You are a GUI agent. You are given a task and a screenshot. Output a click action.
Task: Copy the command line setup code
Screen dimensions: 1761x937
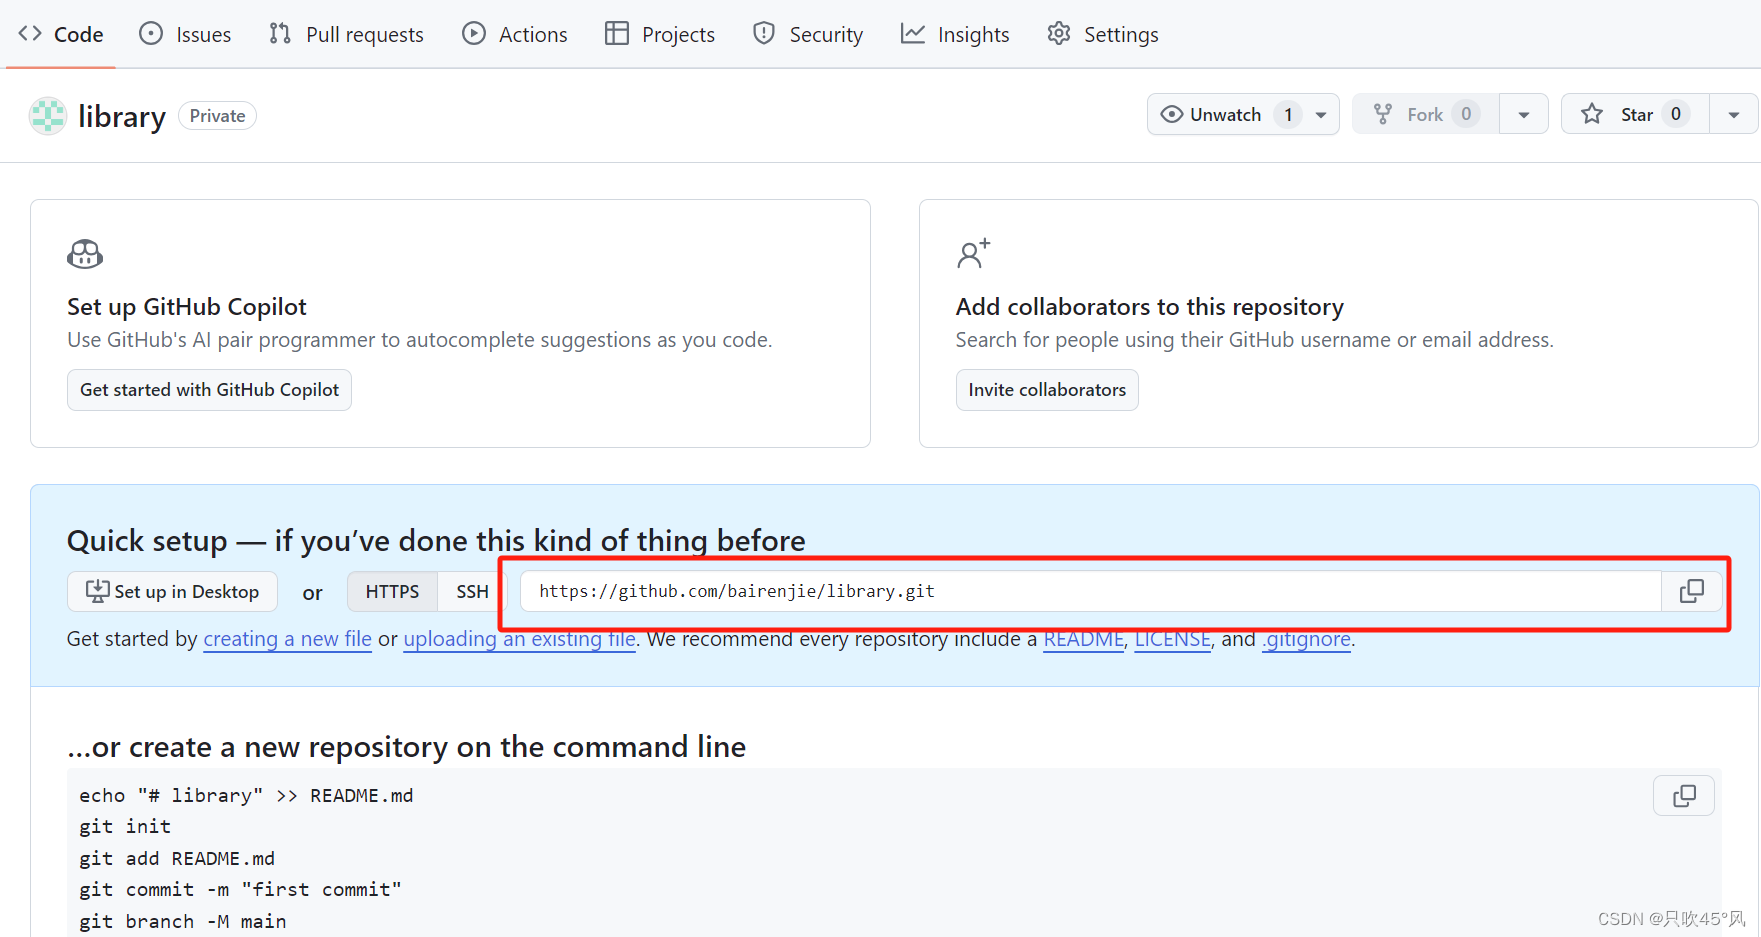pos(1684,796)
